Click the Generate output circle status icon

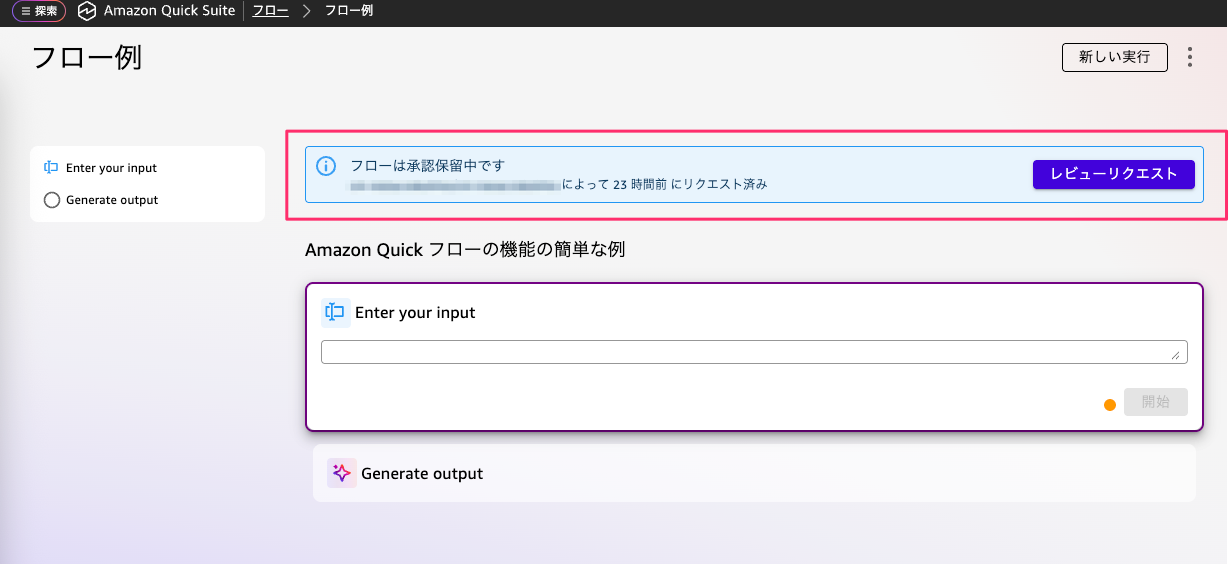(x=52, y=200)
